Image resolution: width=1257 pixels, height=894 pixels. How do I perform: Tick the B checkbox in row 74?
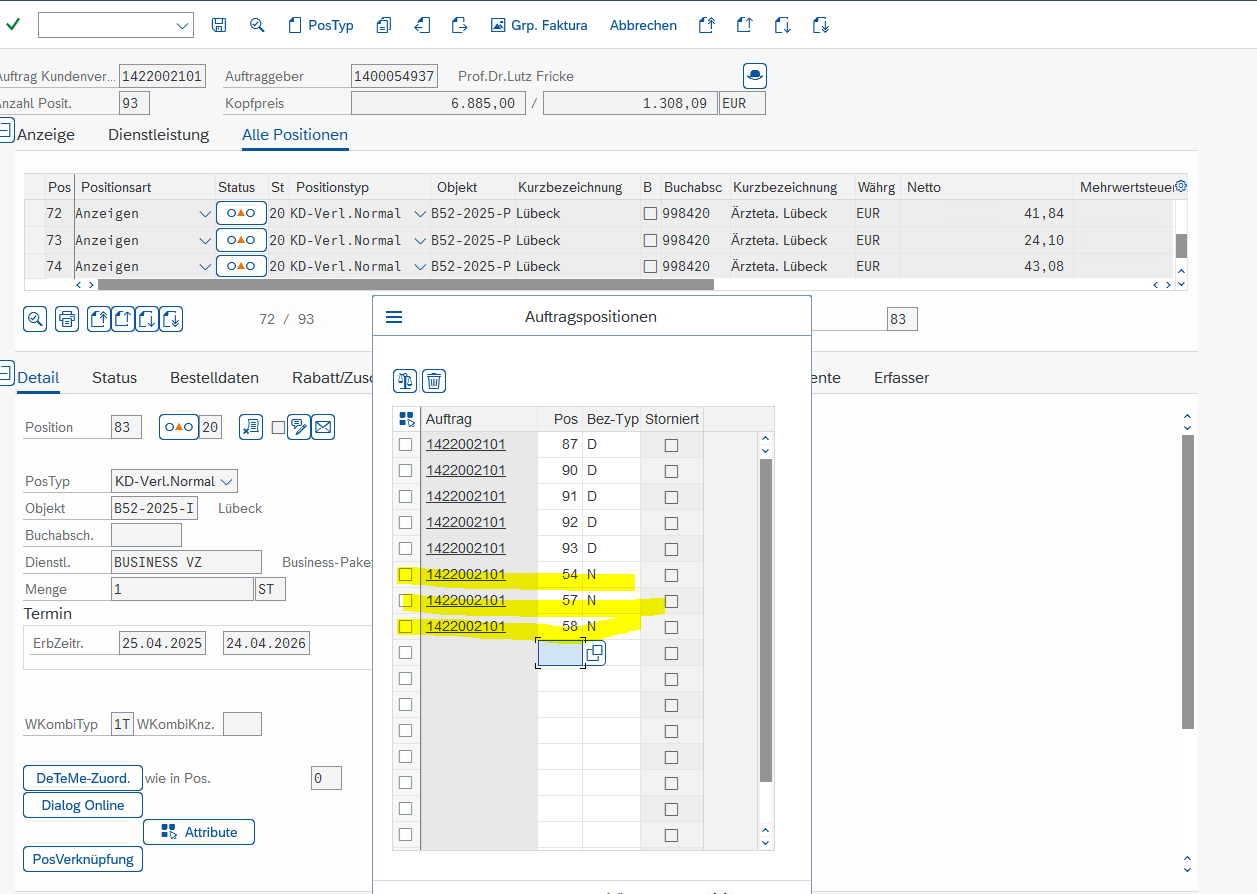pyautogui.click(x=651, y=267)
